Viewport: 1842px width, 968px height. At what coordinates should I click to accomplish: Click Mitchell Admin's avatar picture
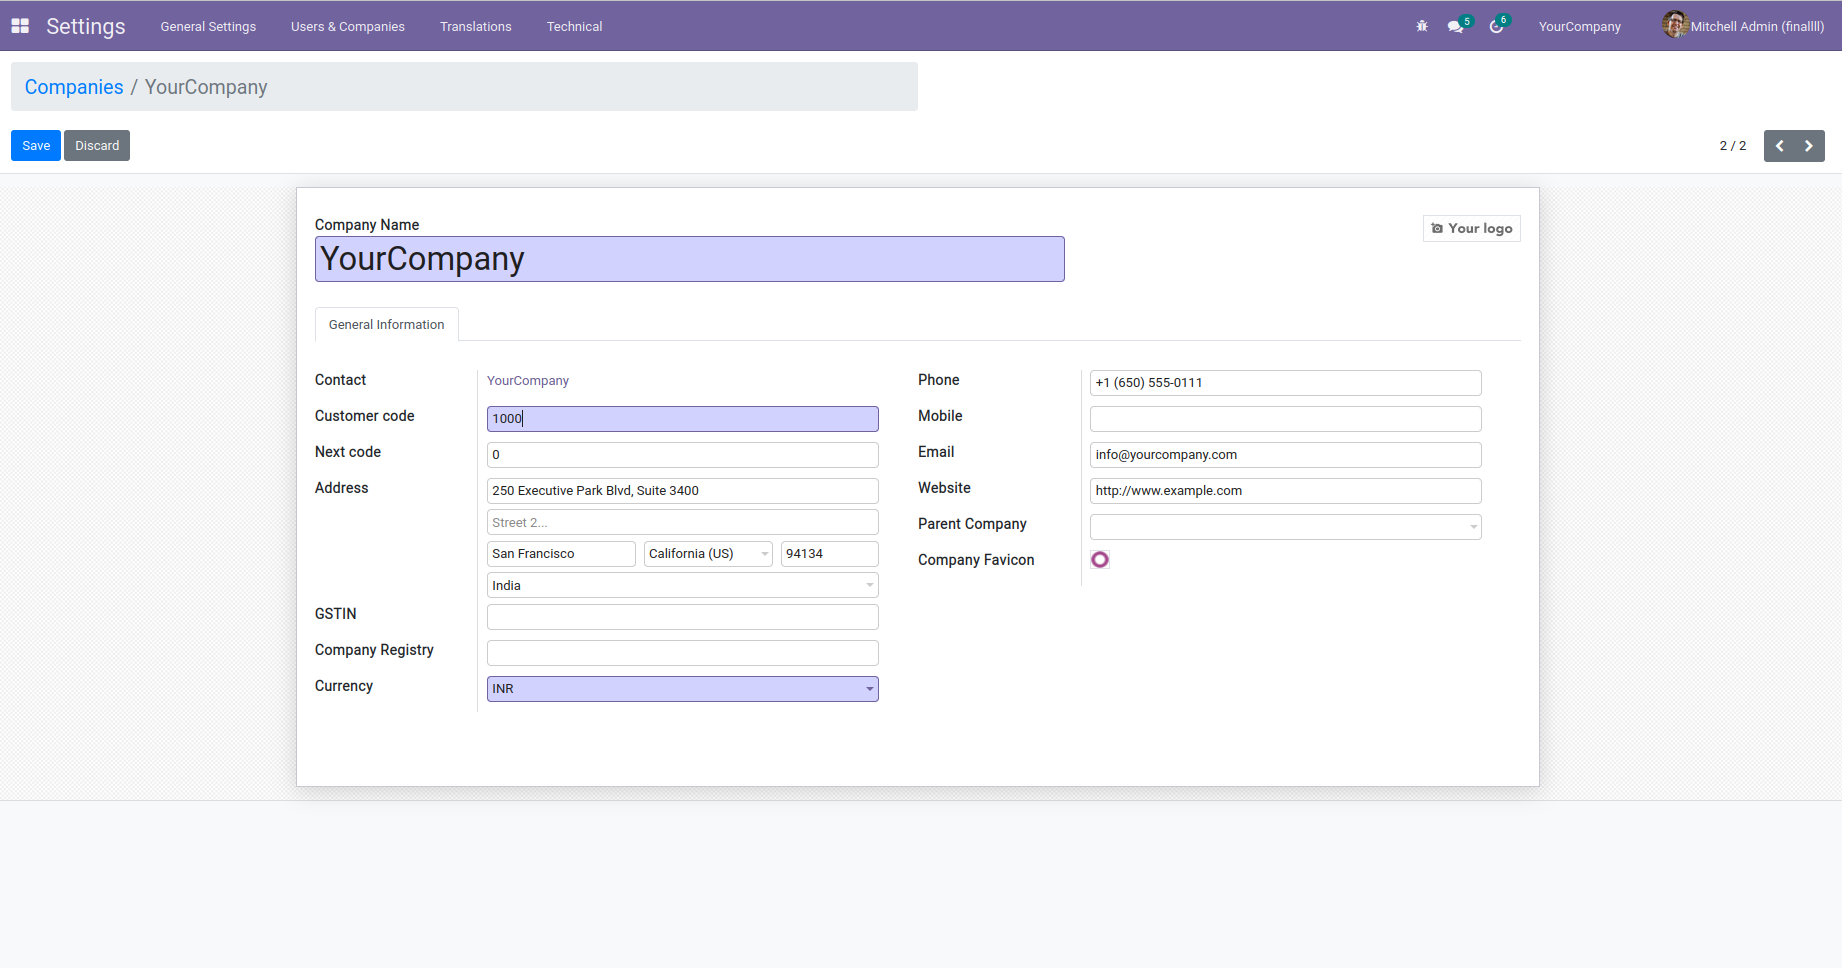tap(1675, 25)
